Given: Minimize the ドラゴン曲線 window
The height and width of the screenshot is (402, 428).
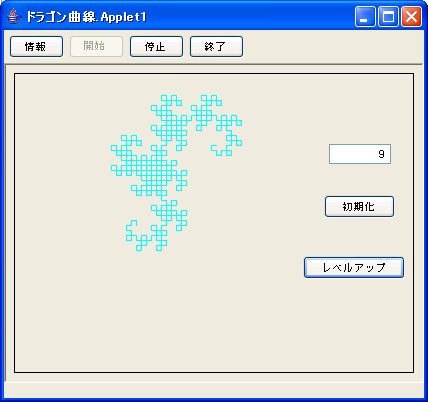Looking at the screenshot, I should click(x=365, y=17).
